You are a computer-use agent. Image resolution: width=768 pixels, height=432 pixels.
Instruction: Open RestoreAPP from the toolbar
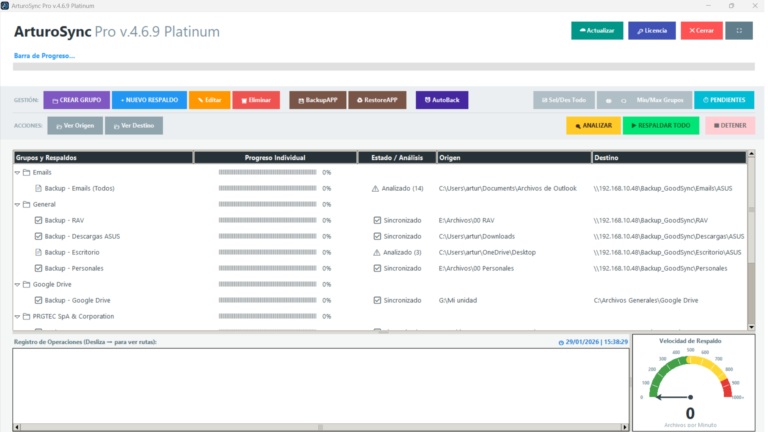pyautogui.click(x=377, y=100)
